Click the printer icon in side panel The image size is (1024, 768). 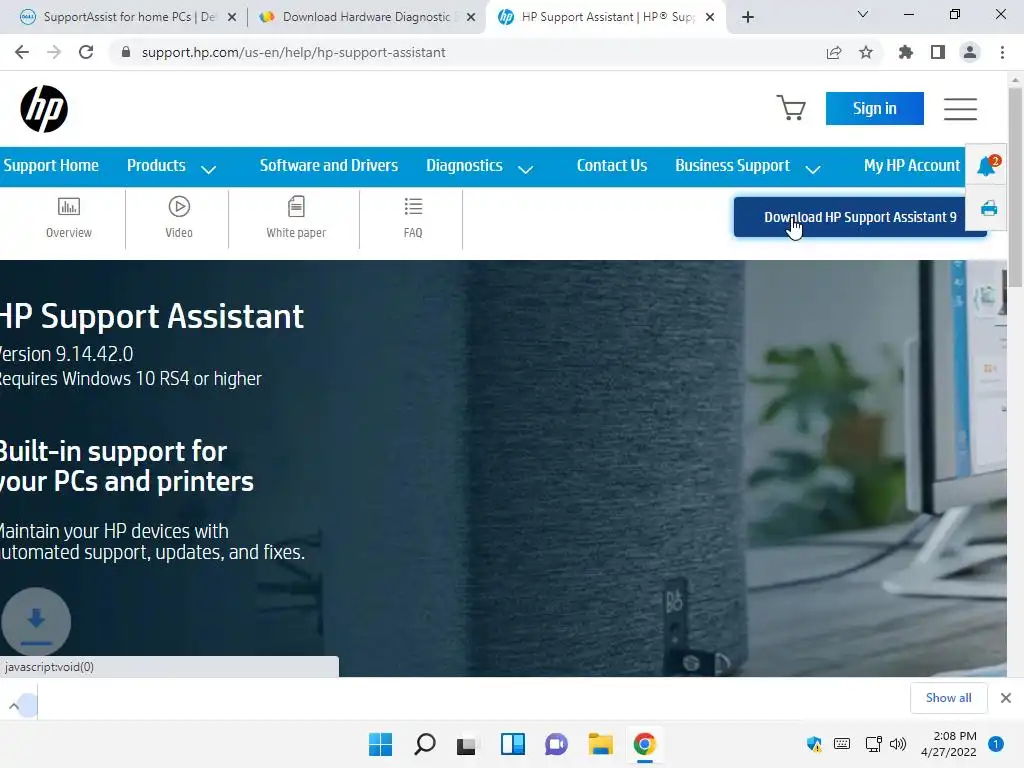989,208
